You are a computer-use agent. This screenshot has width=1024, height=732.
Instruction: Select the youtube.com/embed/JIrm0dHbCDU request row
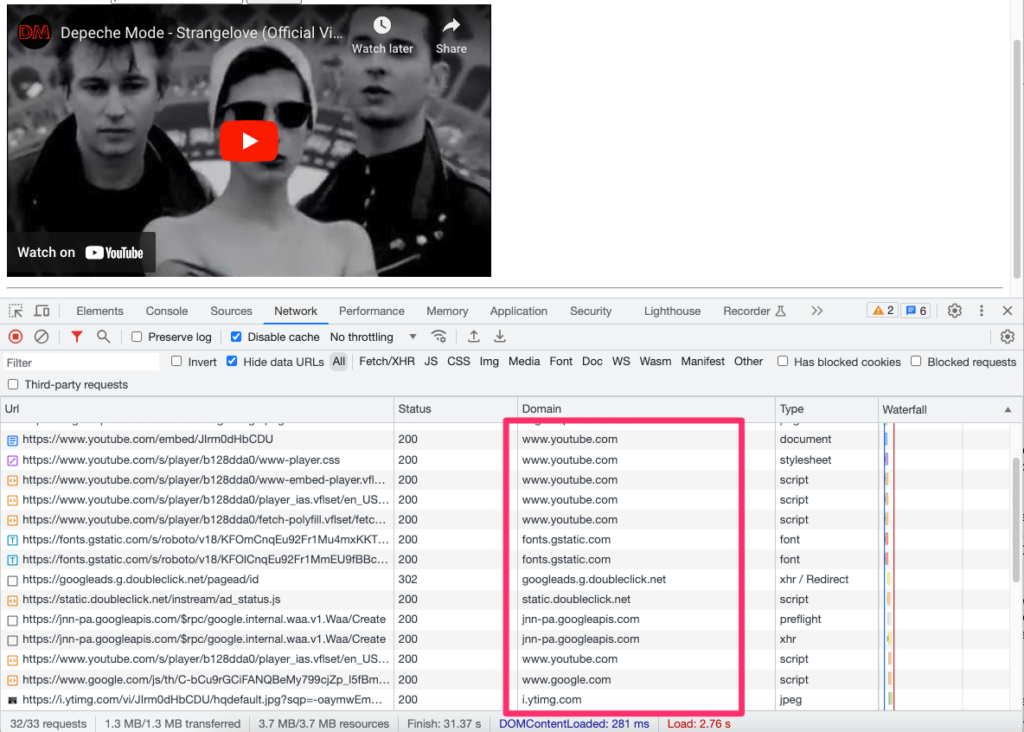click(506, 439)
